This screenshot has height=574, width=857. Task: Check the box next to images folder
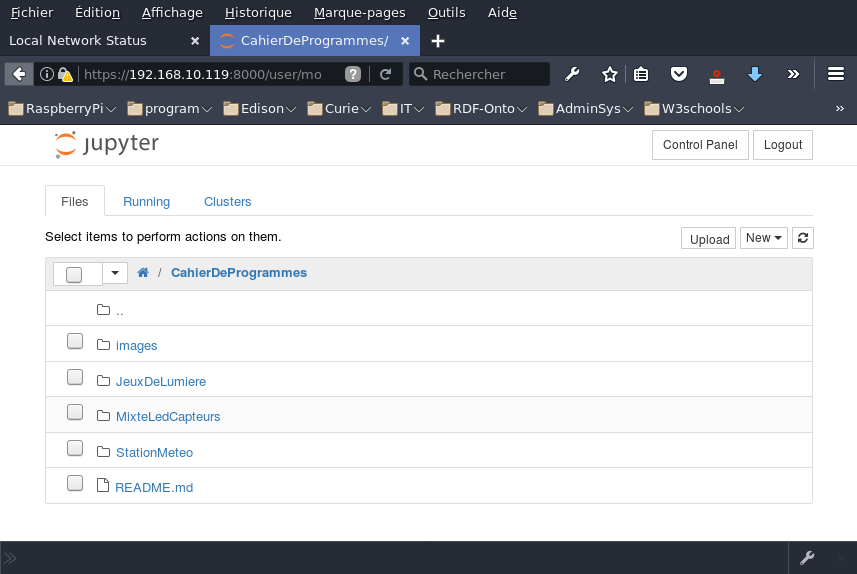pyautogui.click(x=75, y=342)
